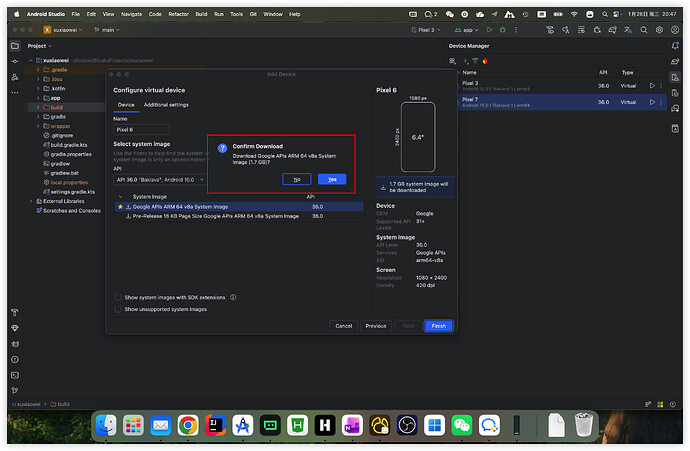
Task: Enable Show system images with SDK extensions
Action: pos(119,297)
